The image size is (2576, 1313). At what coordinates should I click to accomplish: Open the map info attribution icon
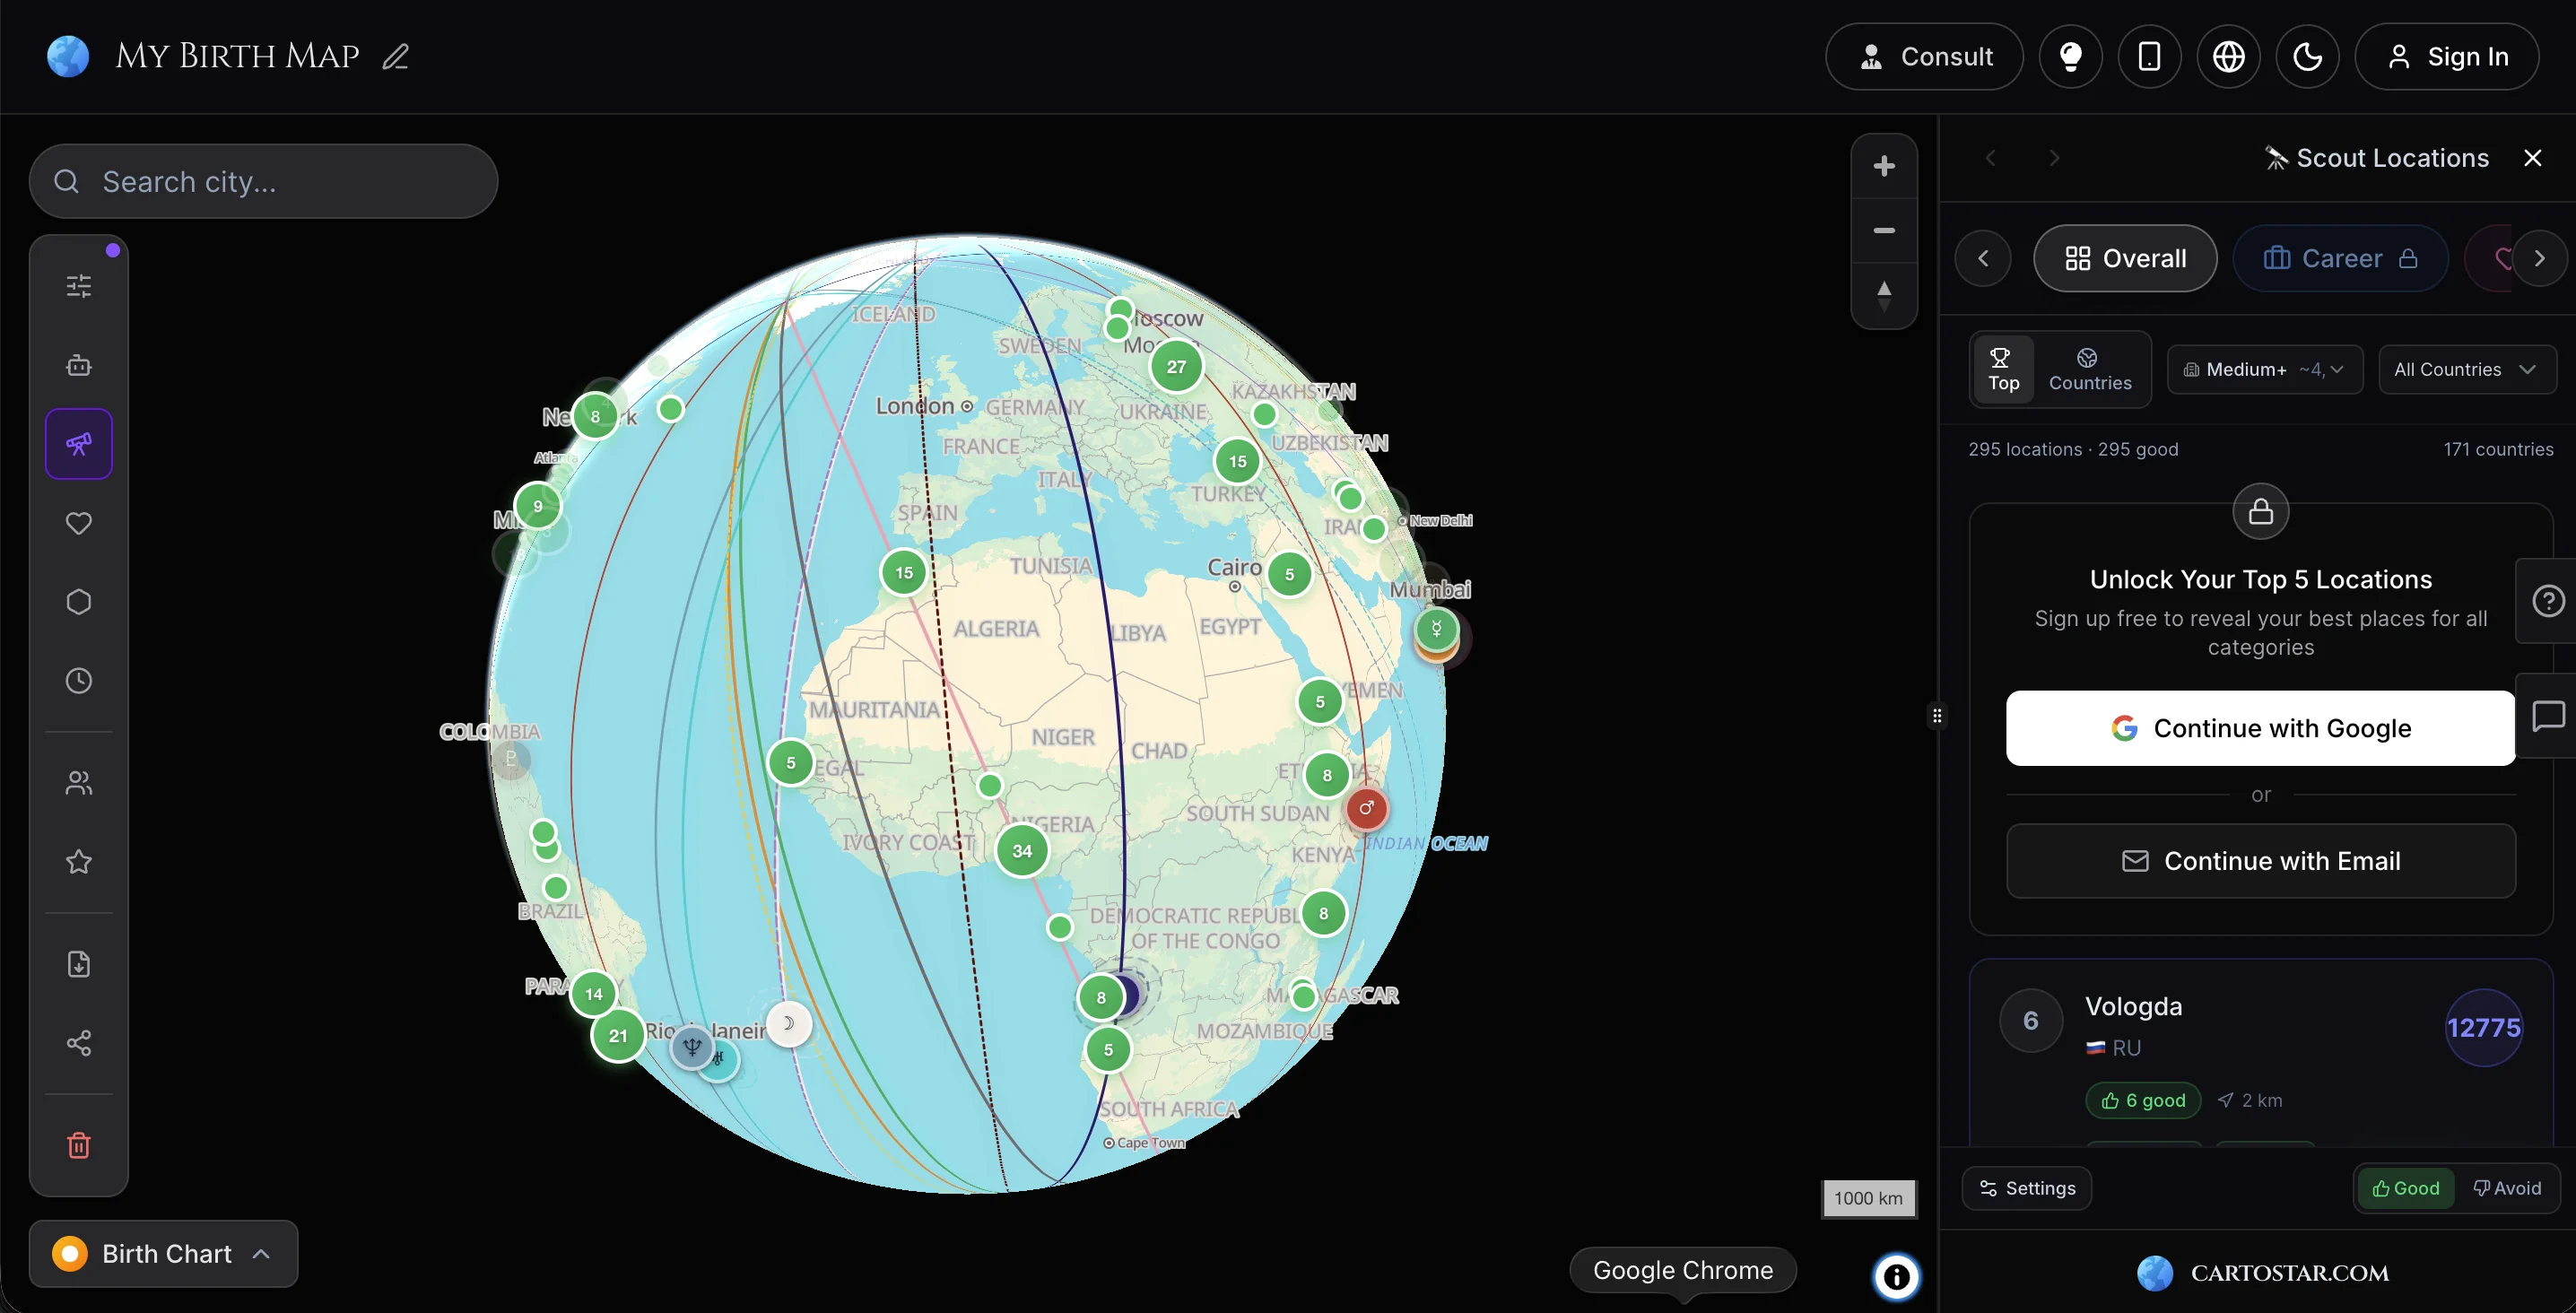tap(1896, 1277)
